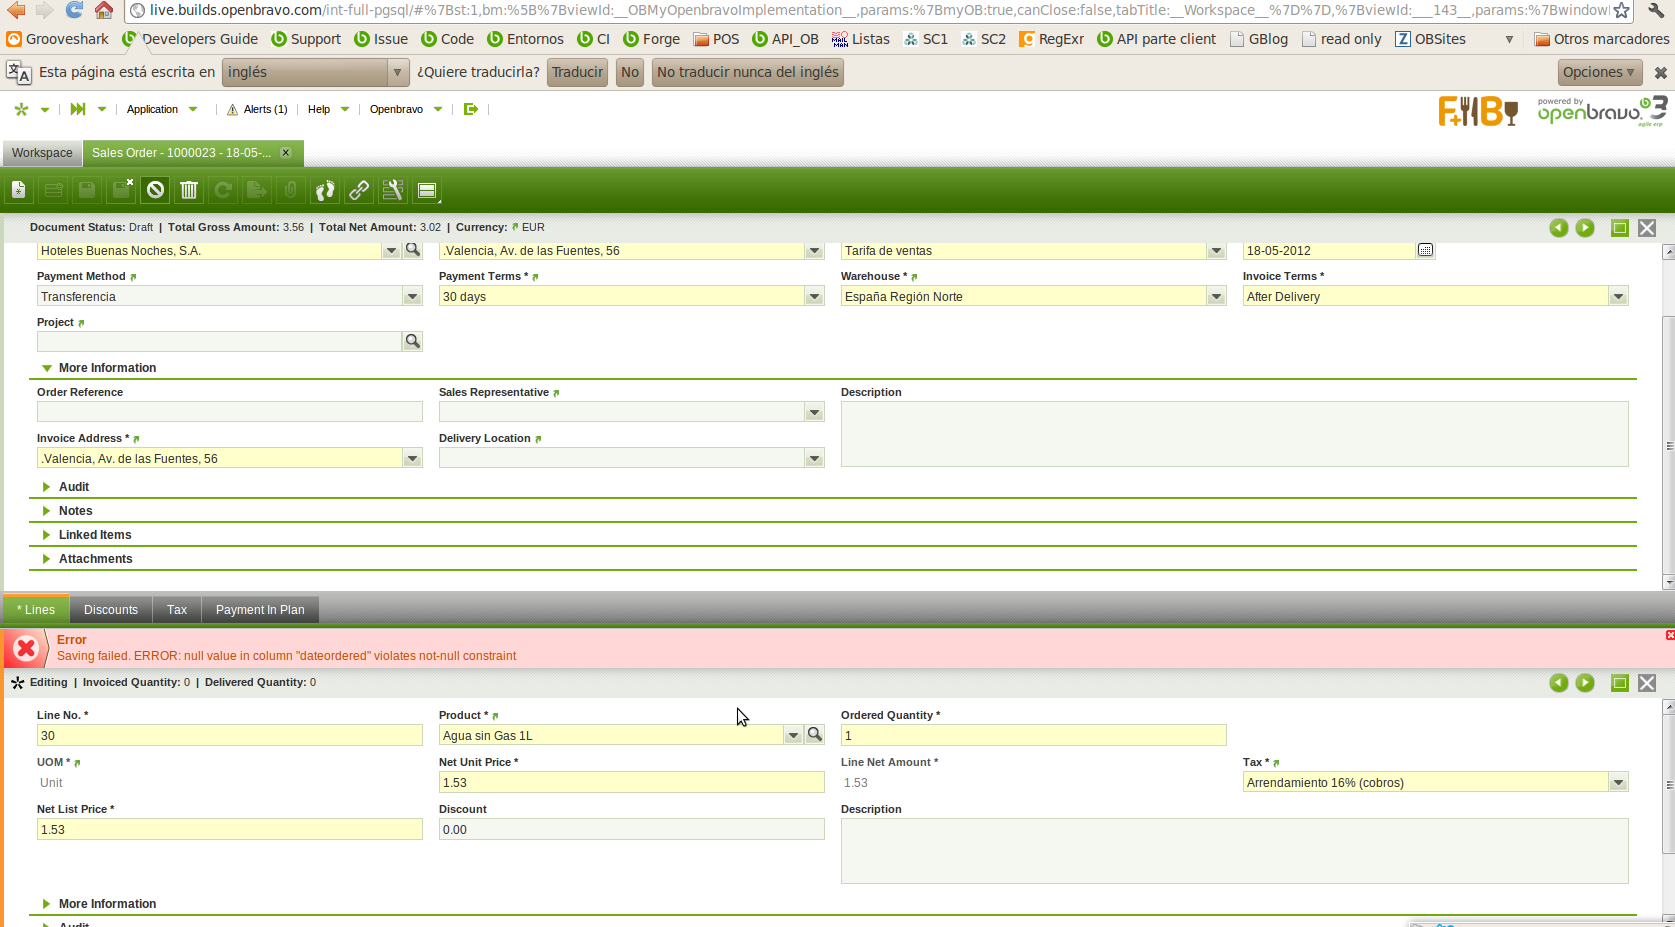
Task: Open the Tax dropdown in lines
Action: [1618, 783]
